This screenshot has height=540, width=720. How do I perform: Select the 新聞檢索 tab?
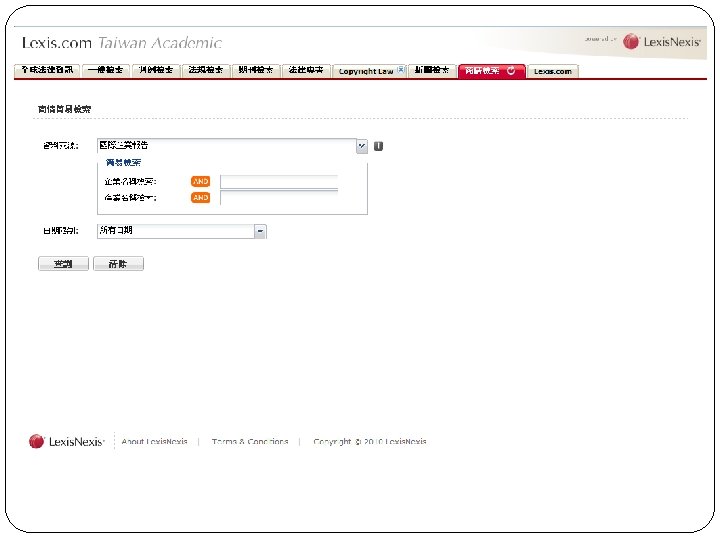[432, 70]
